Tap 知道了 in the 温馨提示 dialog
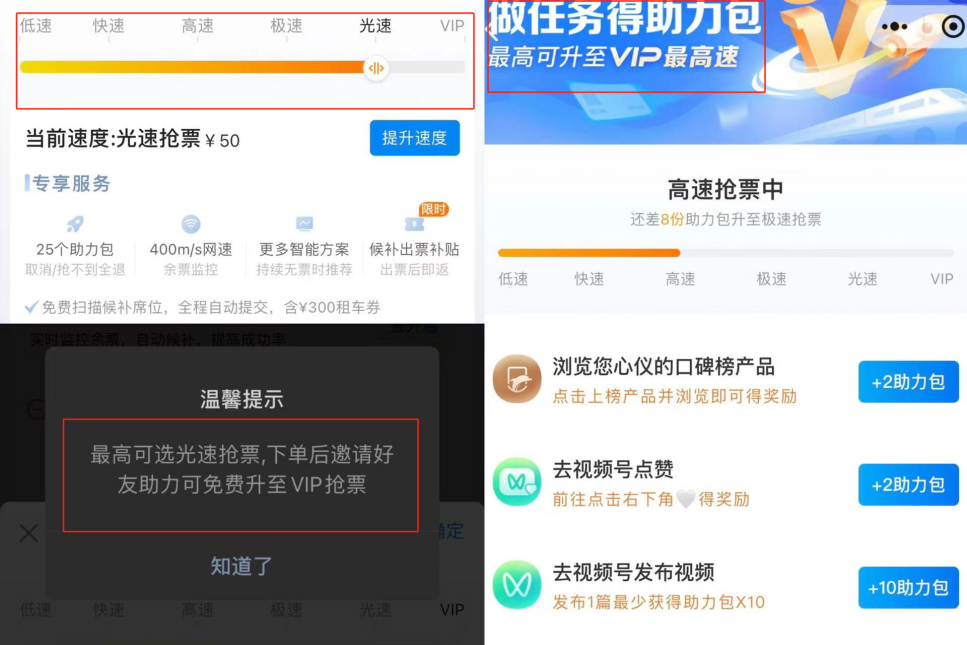The image size is (967, 645). click(x=241, y=566)
